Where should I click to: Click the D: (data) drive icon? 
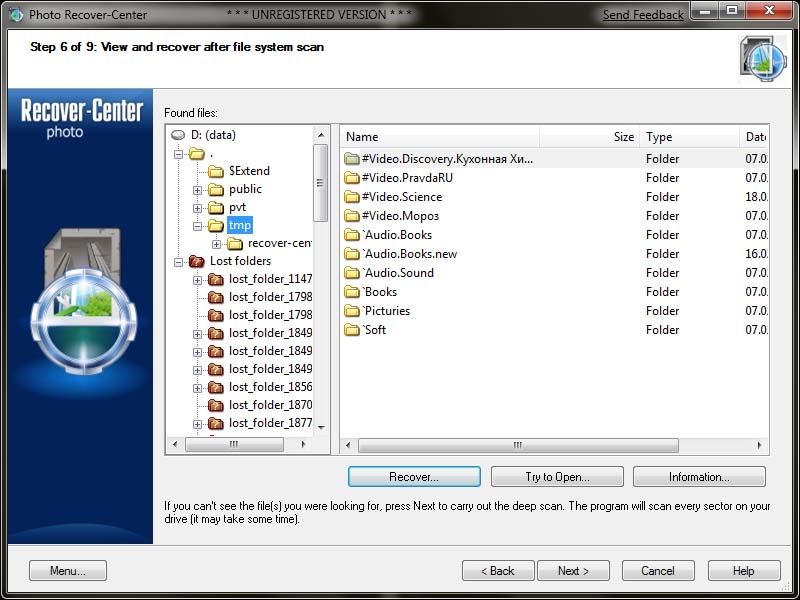[x=178, y=135]
